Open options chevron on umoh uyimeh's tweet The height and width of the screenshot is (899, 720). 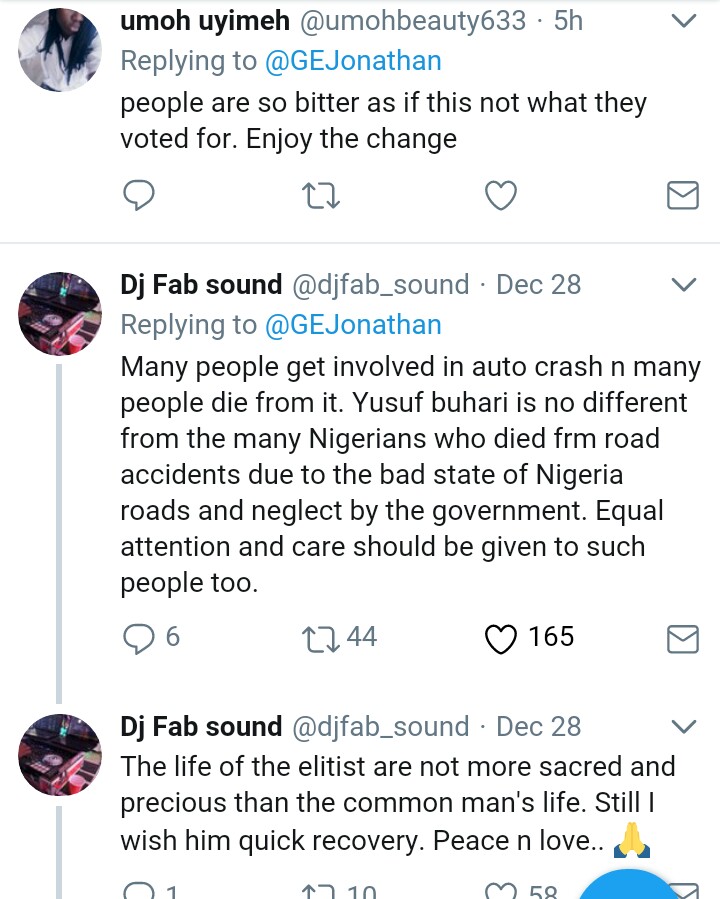tap(683, 21)
